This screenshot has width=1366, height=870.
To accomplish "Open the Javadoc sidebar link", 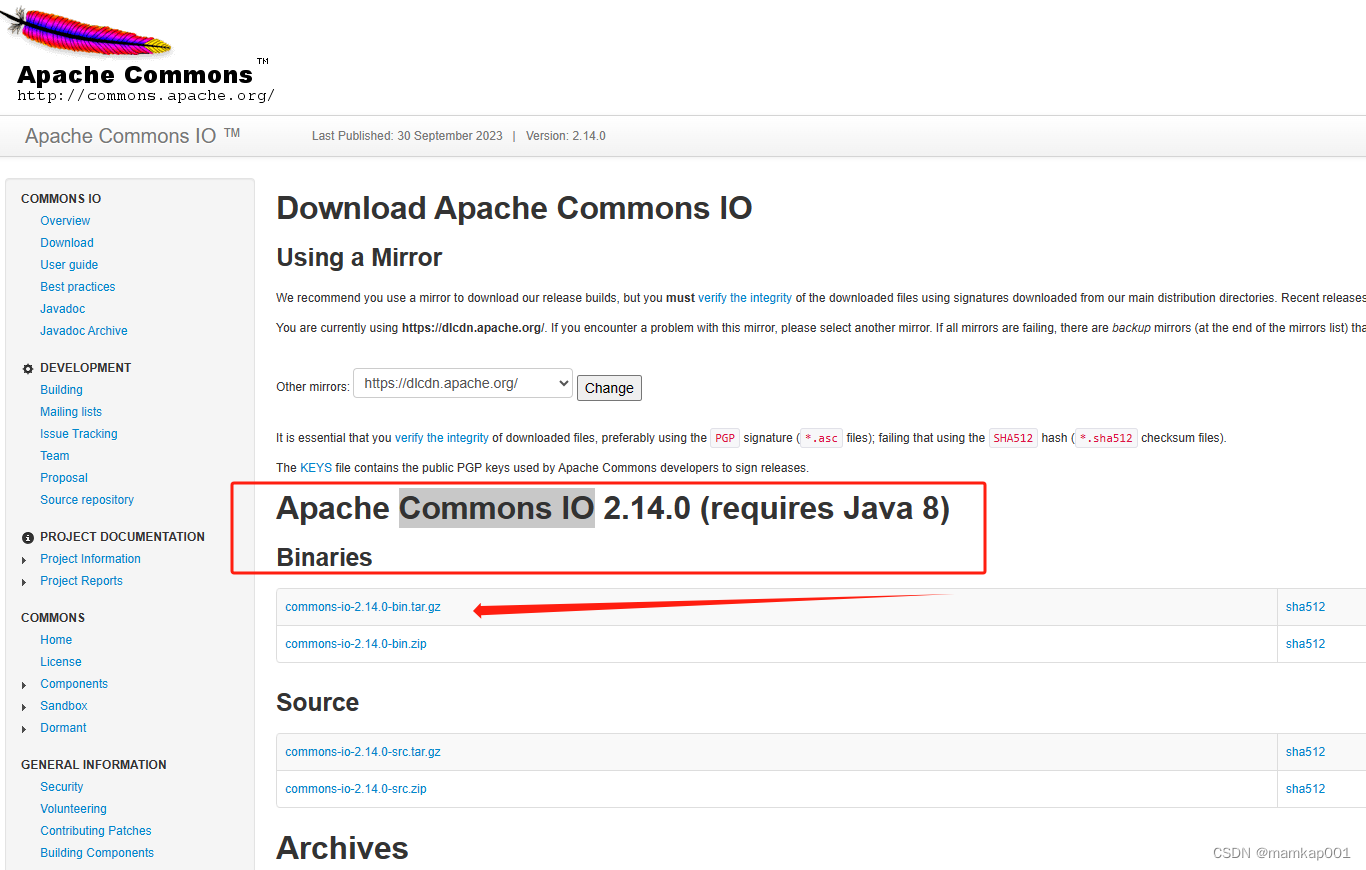I will [x=61, y=309].
